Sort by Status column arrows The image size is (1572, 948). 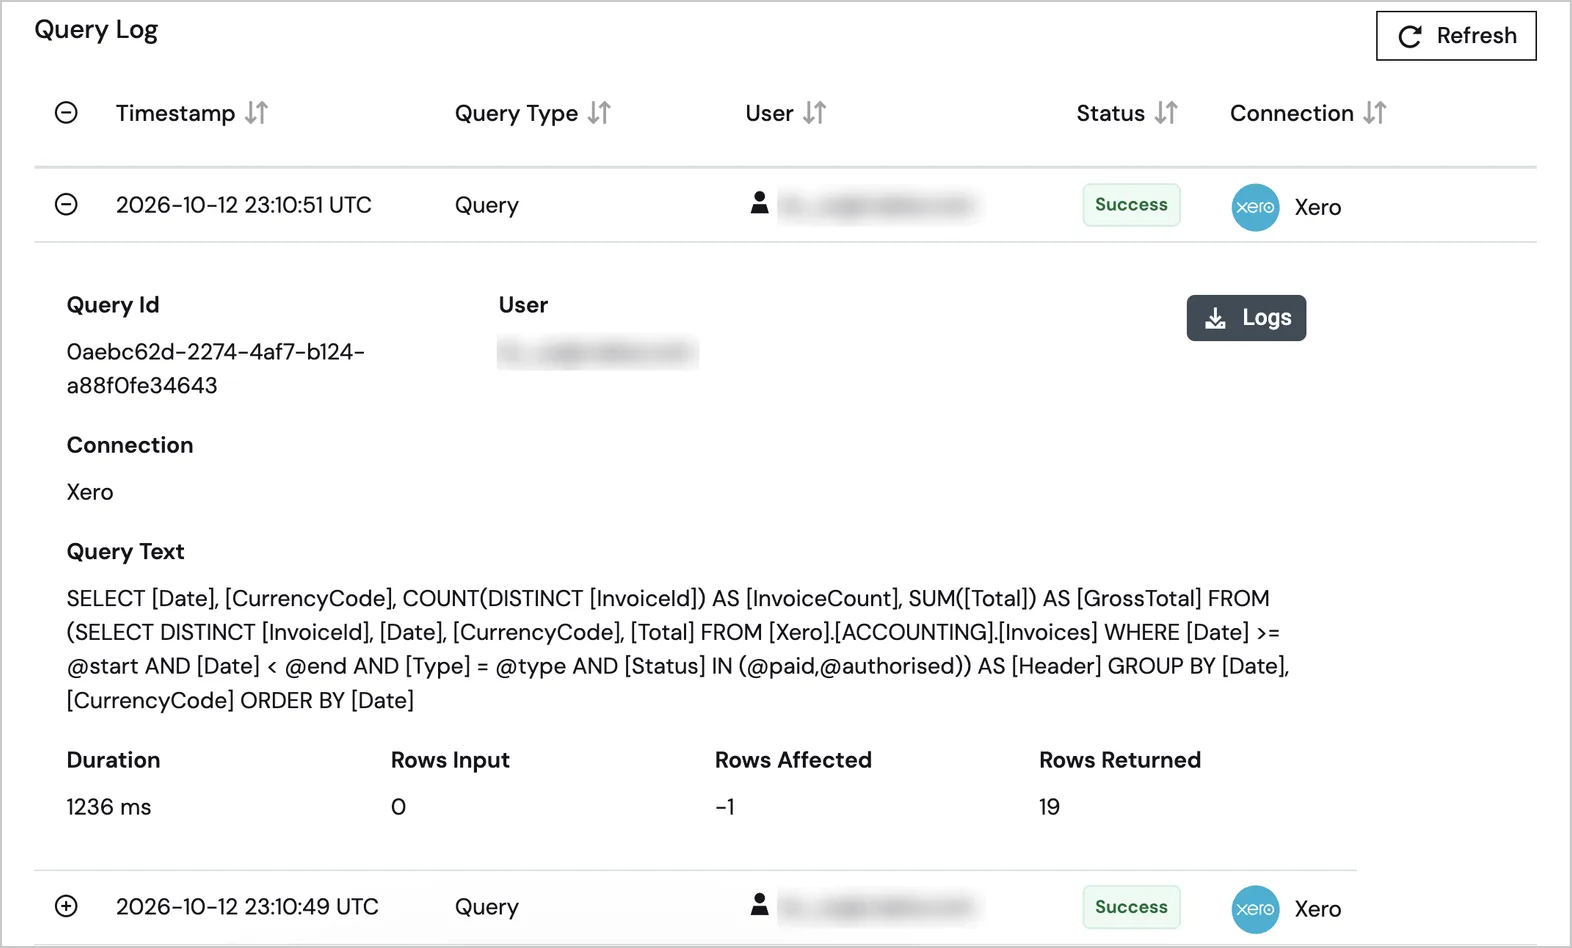coord(1166,113)
